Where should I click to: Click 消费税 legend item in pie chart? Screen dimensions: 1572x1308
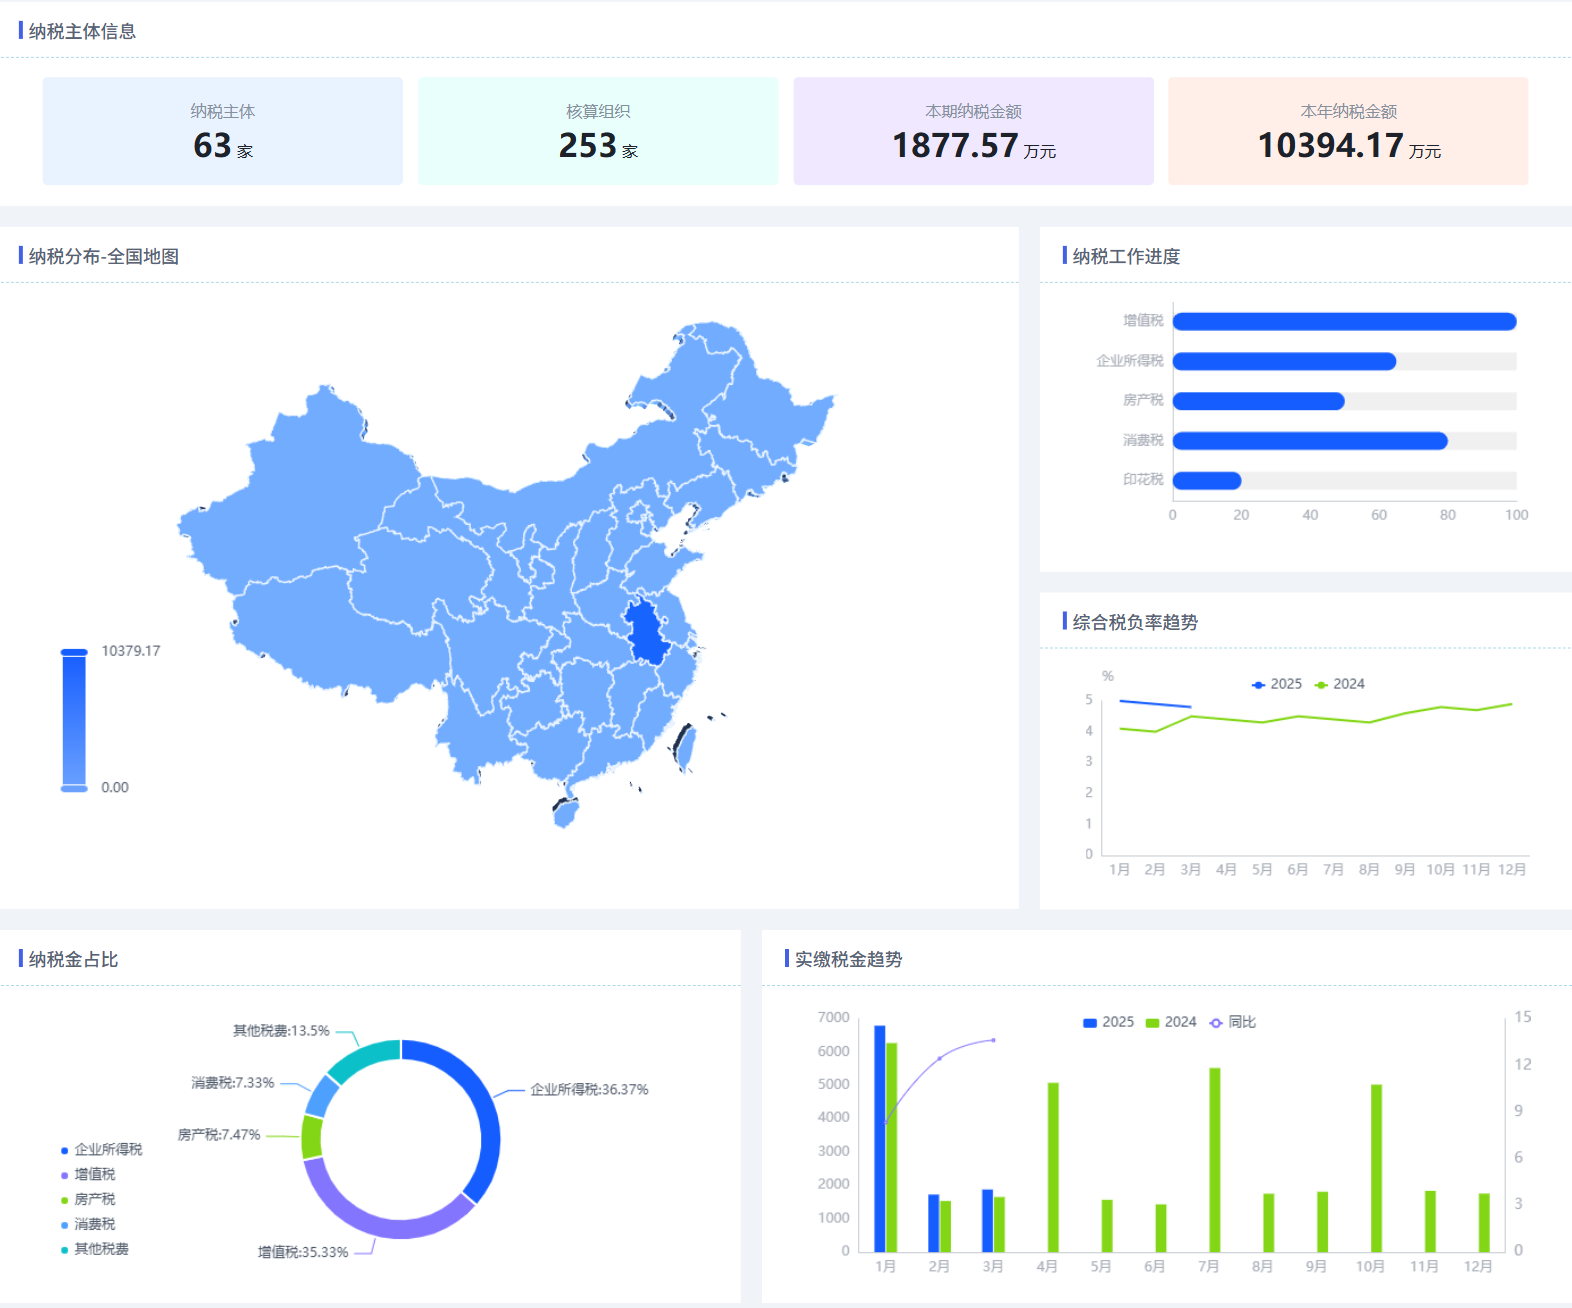click(x=88, y=1224)
